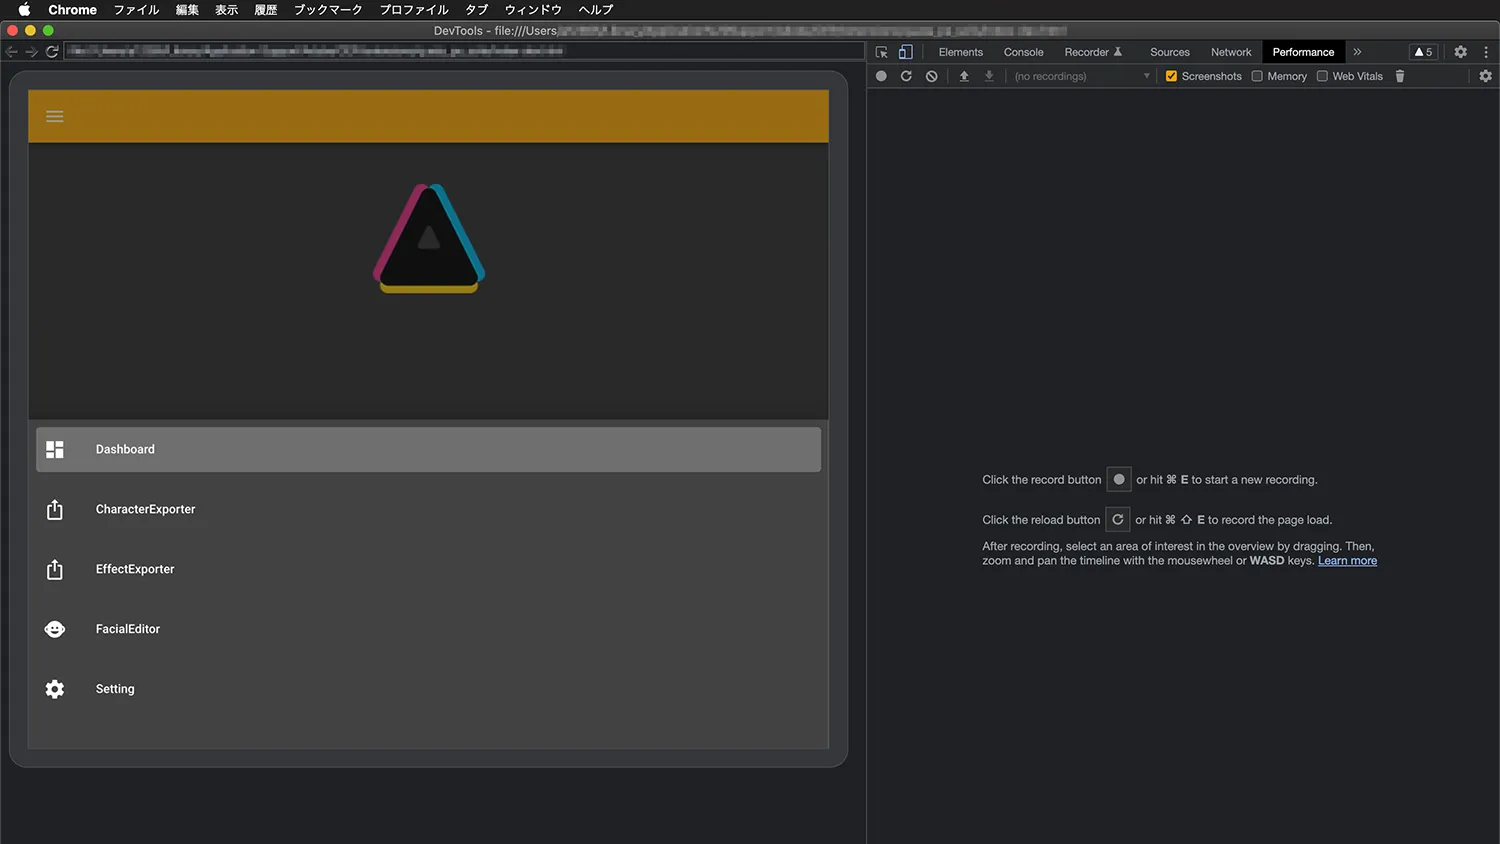1500x844 pixels.
Task: Toggle the device toolbar icon
Action: 904,51
